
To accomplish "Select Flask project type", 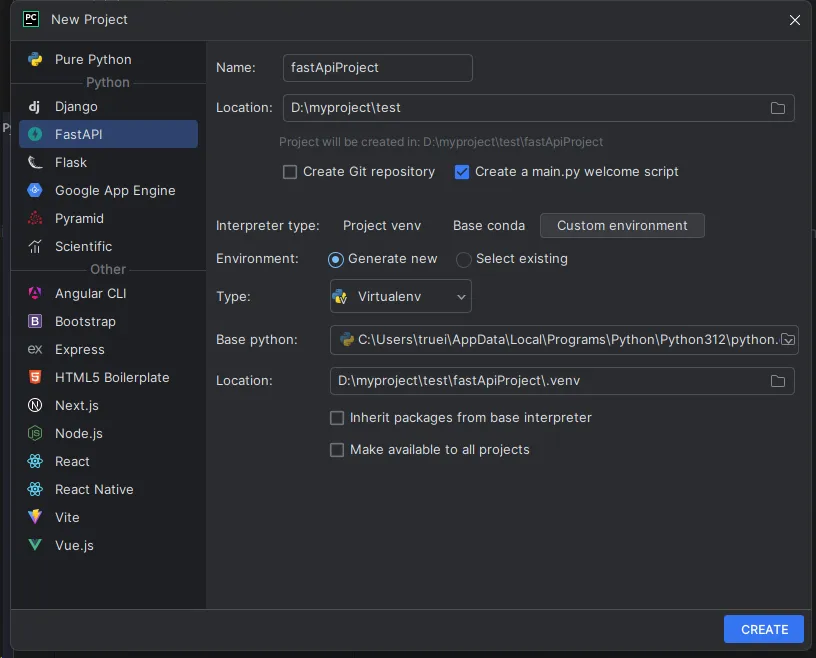I will 108,162.
